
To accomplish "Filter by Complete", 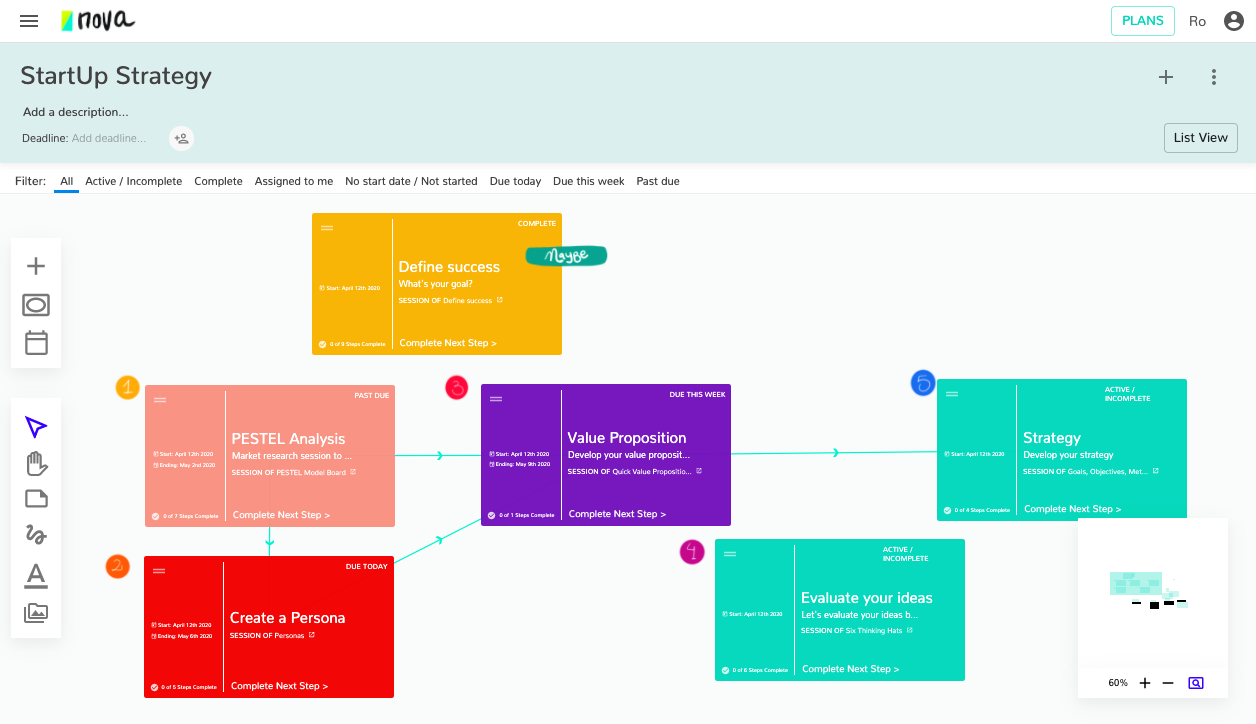I will 218,181.
